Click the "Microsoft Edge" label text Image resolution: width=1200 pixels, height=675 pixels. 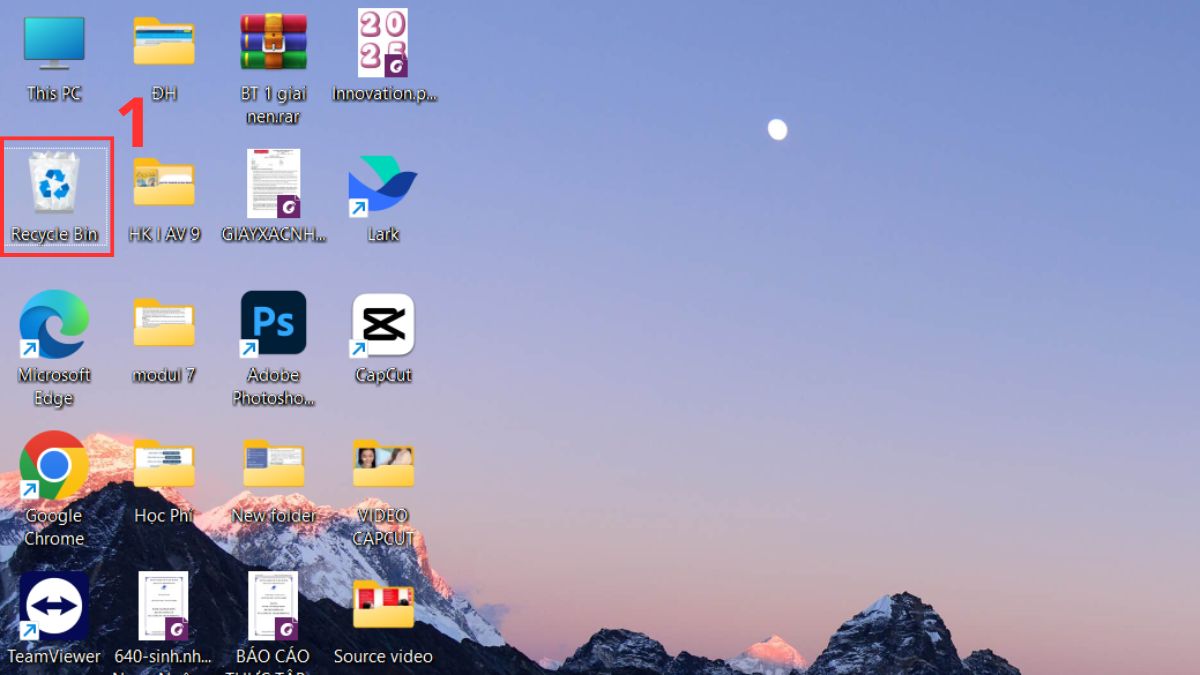(x=54, y=387)
